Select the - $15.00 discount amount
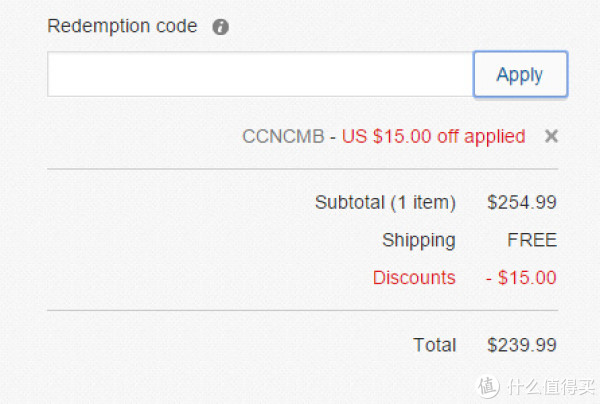Screen dimensions: 600x404 tap(521, 278)
